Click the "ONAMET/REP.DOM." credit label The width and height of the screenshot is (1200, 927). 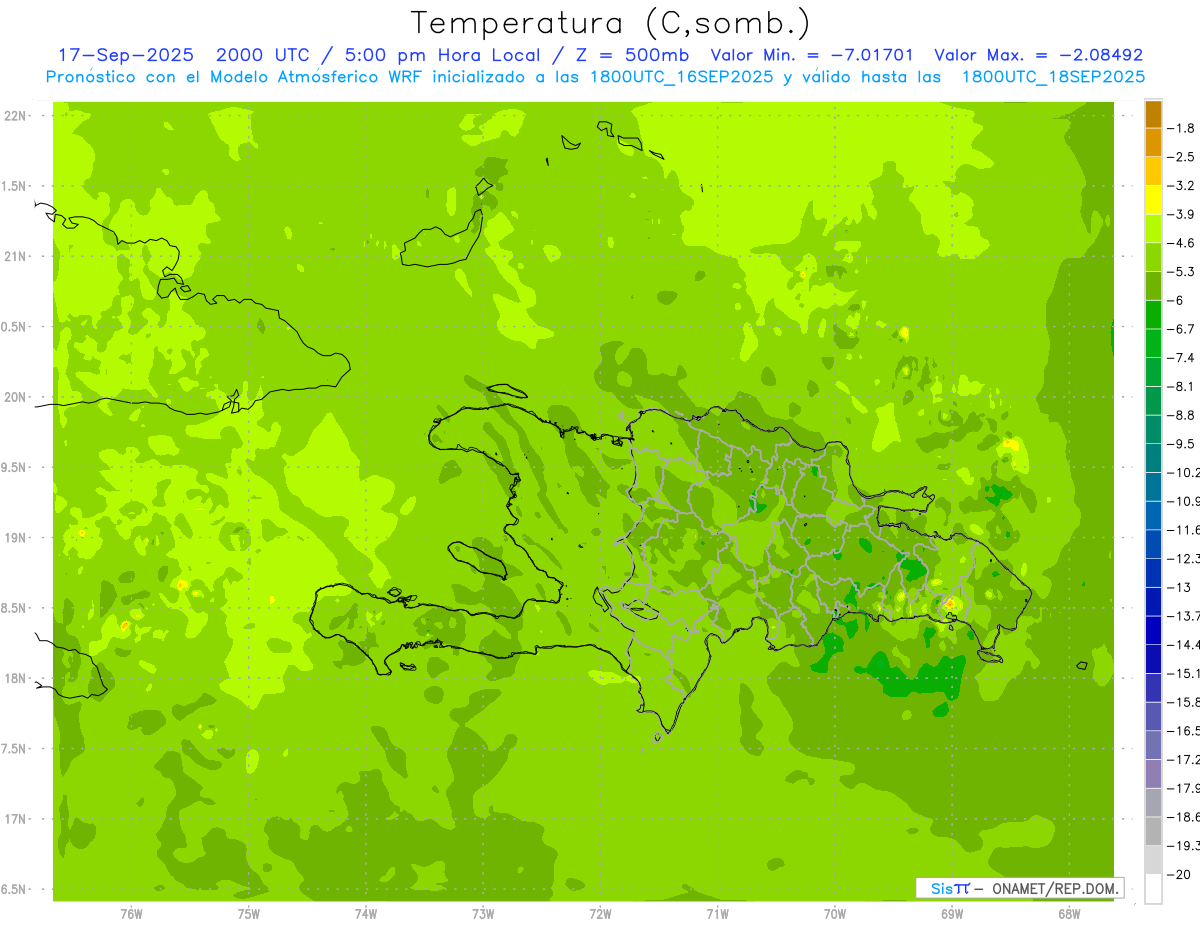coord(1054,888)
